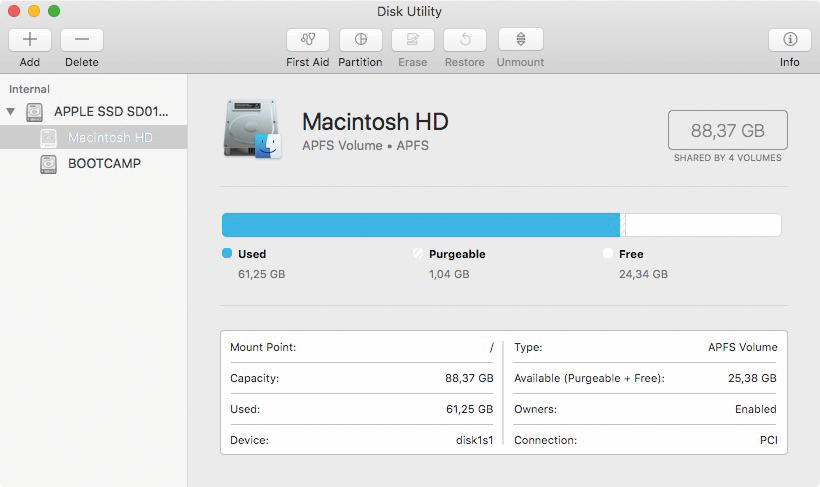Collapse the APPLE SSD disclosure triangle

(10, 111)
